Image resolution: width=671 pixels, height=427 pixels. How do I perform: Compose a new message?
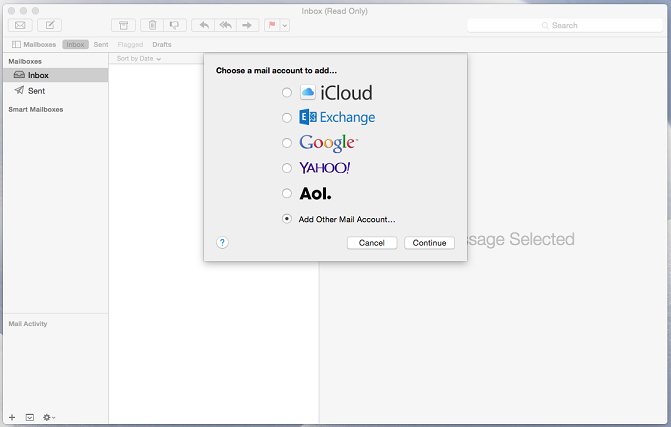(x=49, y=25)
